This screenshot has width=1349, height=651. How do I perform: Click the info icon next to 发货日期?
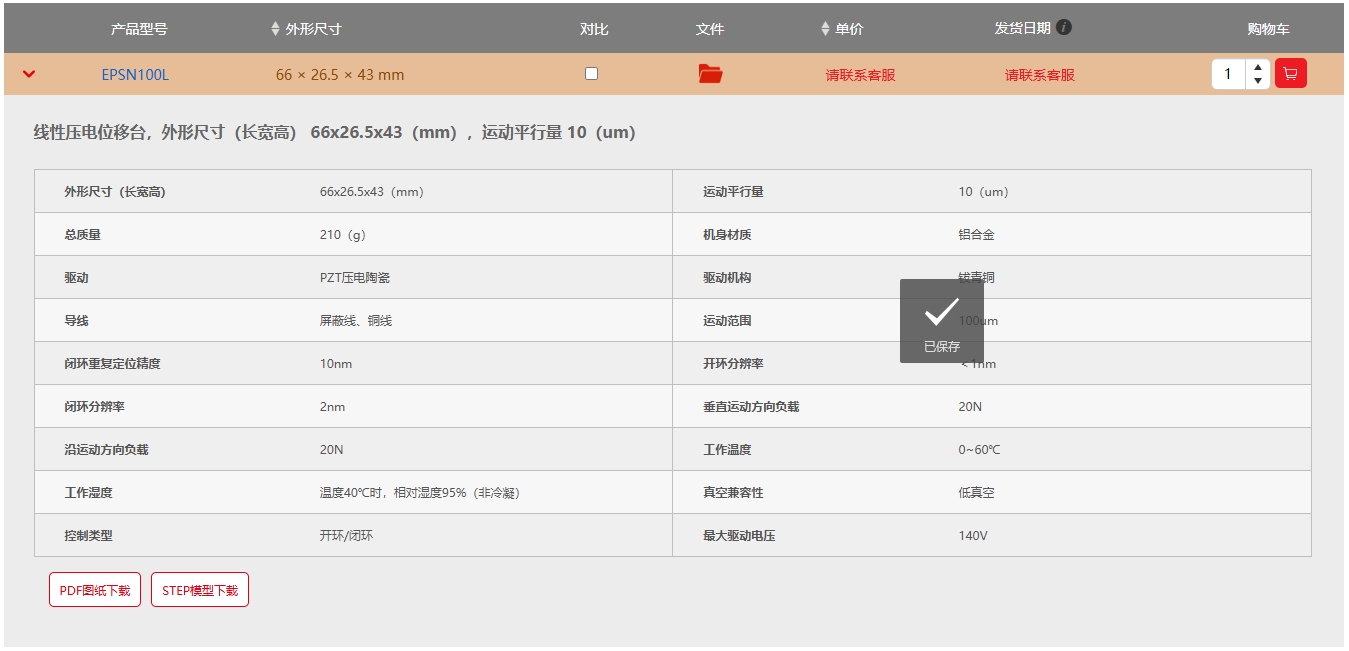(1064, 27)
